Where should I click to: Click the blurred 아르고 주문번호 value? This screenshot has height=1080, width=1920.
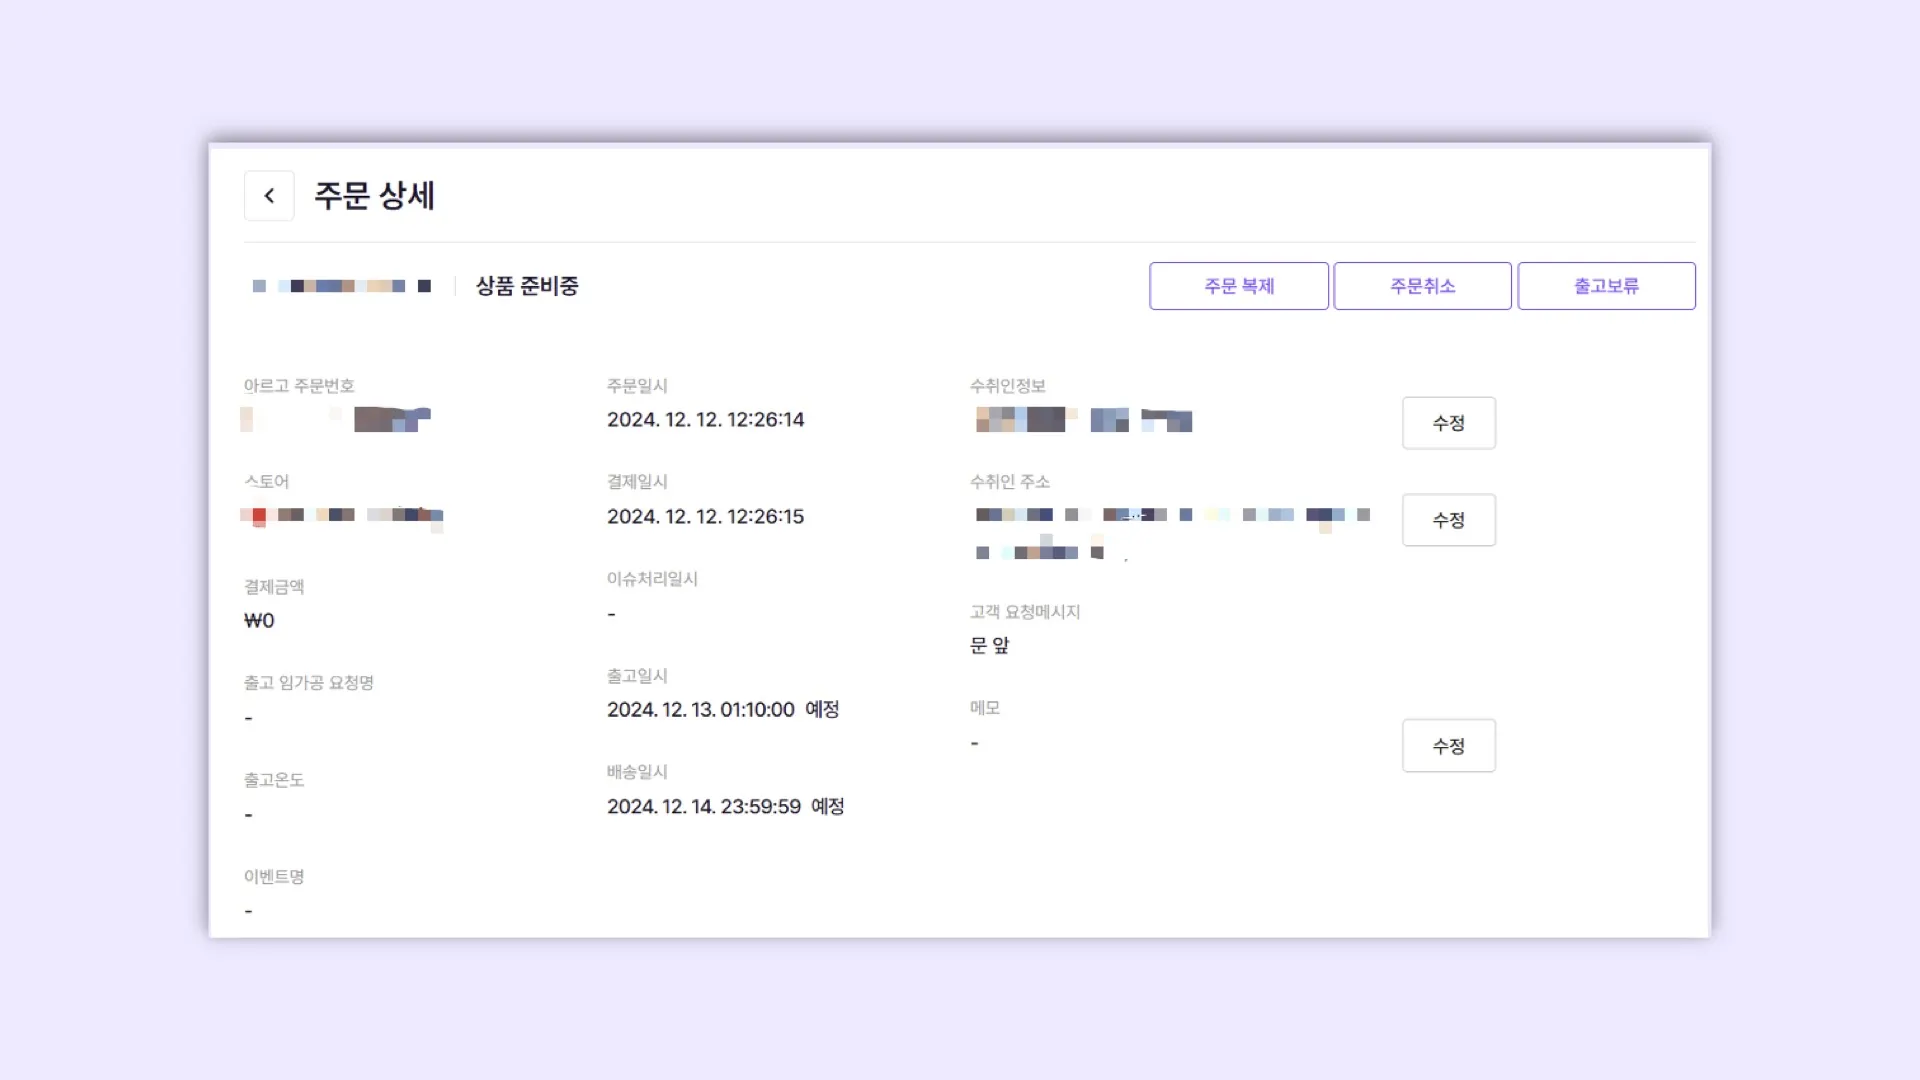click(x=338, y=419)
